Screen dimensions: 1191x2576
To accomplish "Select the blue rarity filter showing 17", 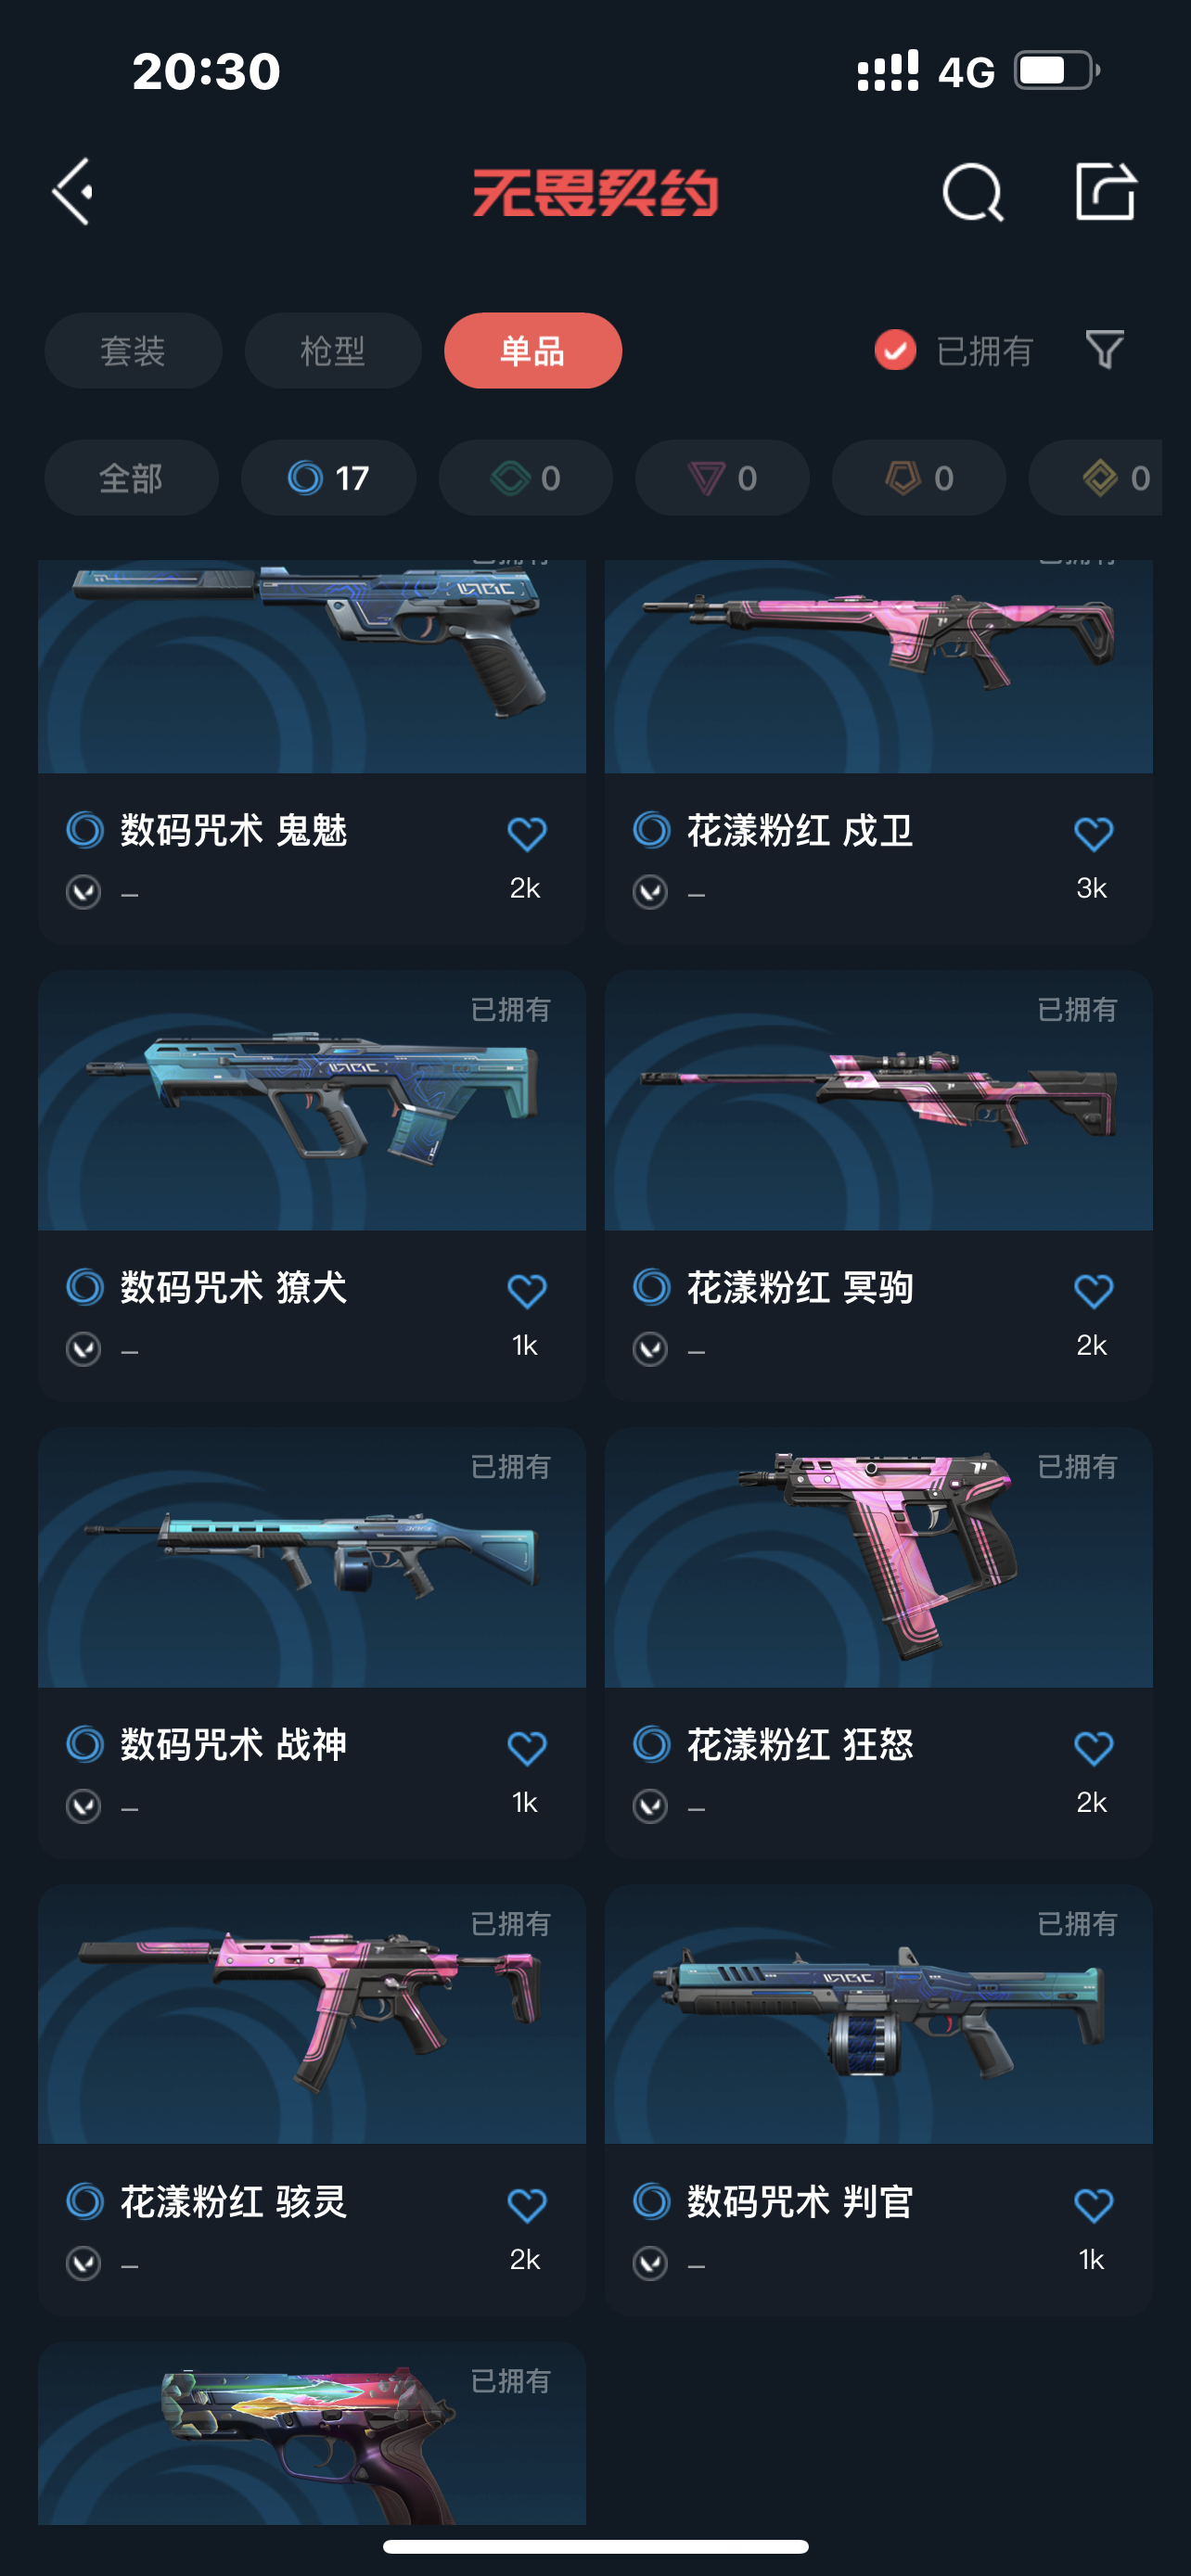I will (x=328, y=478).
